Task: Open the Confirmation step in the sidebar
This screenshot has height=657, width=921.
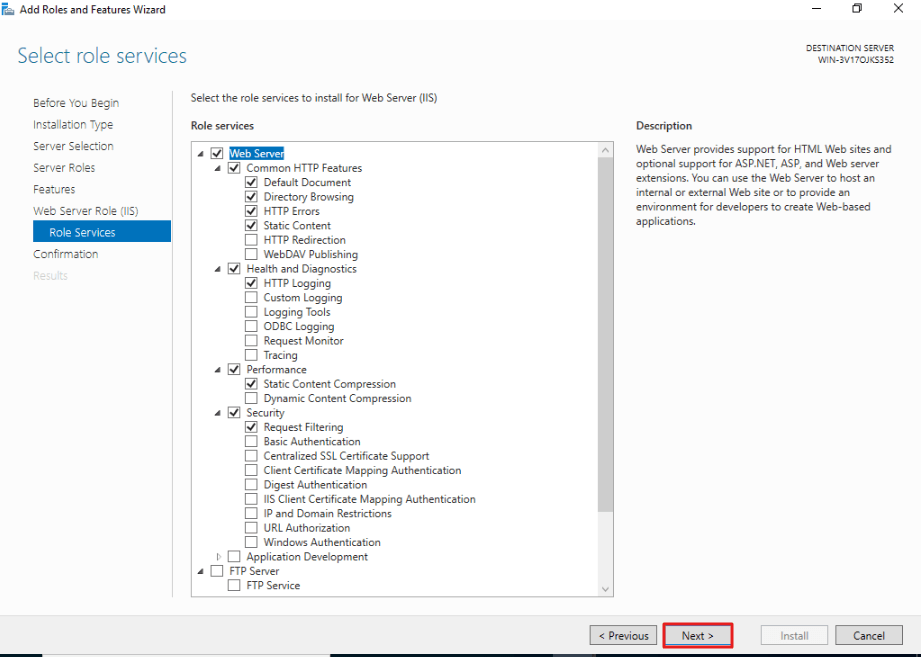Action: (x=66, y=254)
